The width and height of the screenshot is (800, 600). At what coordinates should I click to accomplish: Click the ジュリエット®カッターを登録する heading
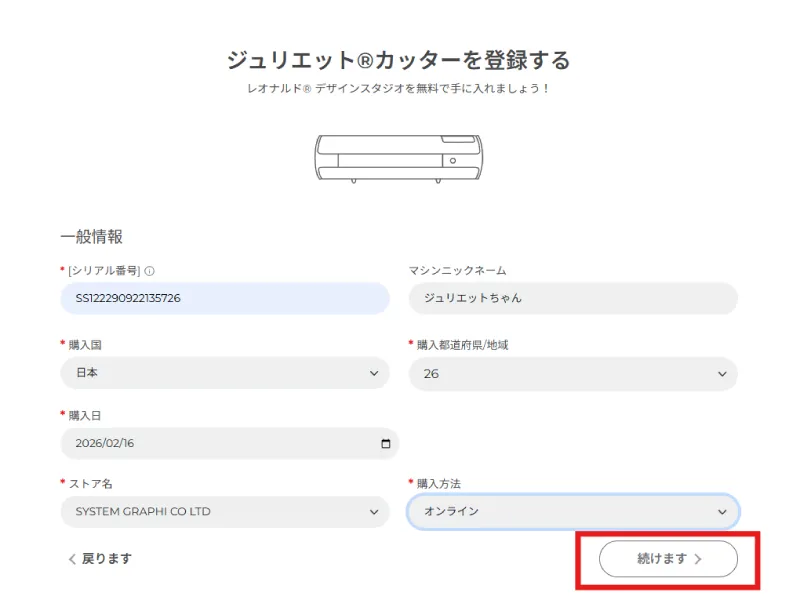[x=399, y=60]
